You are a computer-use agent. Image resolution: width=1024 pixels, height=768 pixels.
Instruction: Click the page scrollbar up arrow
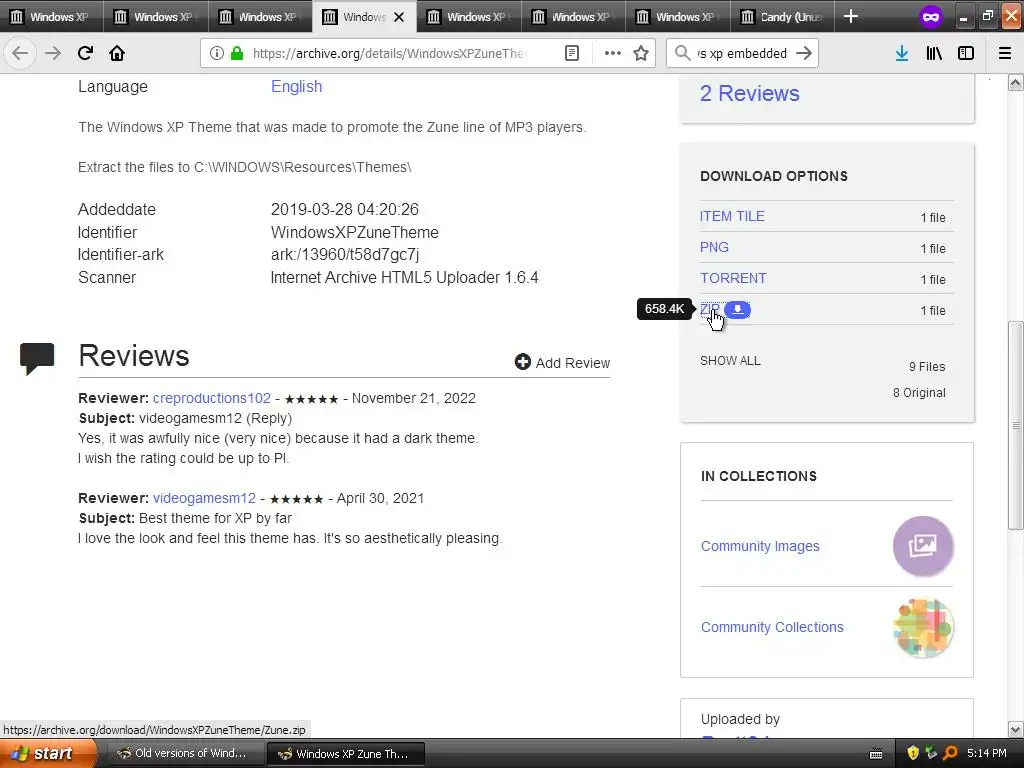pyautogui.click(x=1015, y=82)
